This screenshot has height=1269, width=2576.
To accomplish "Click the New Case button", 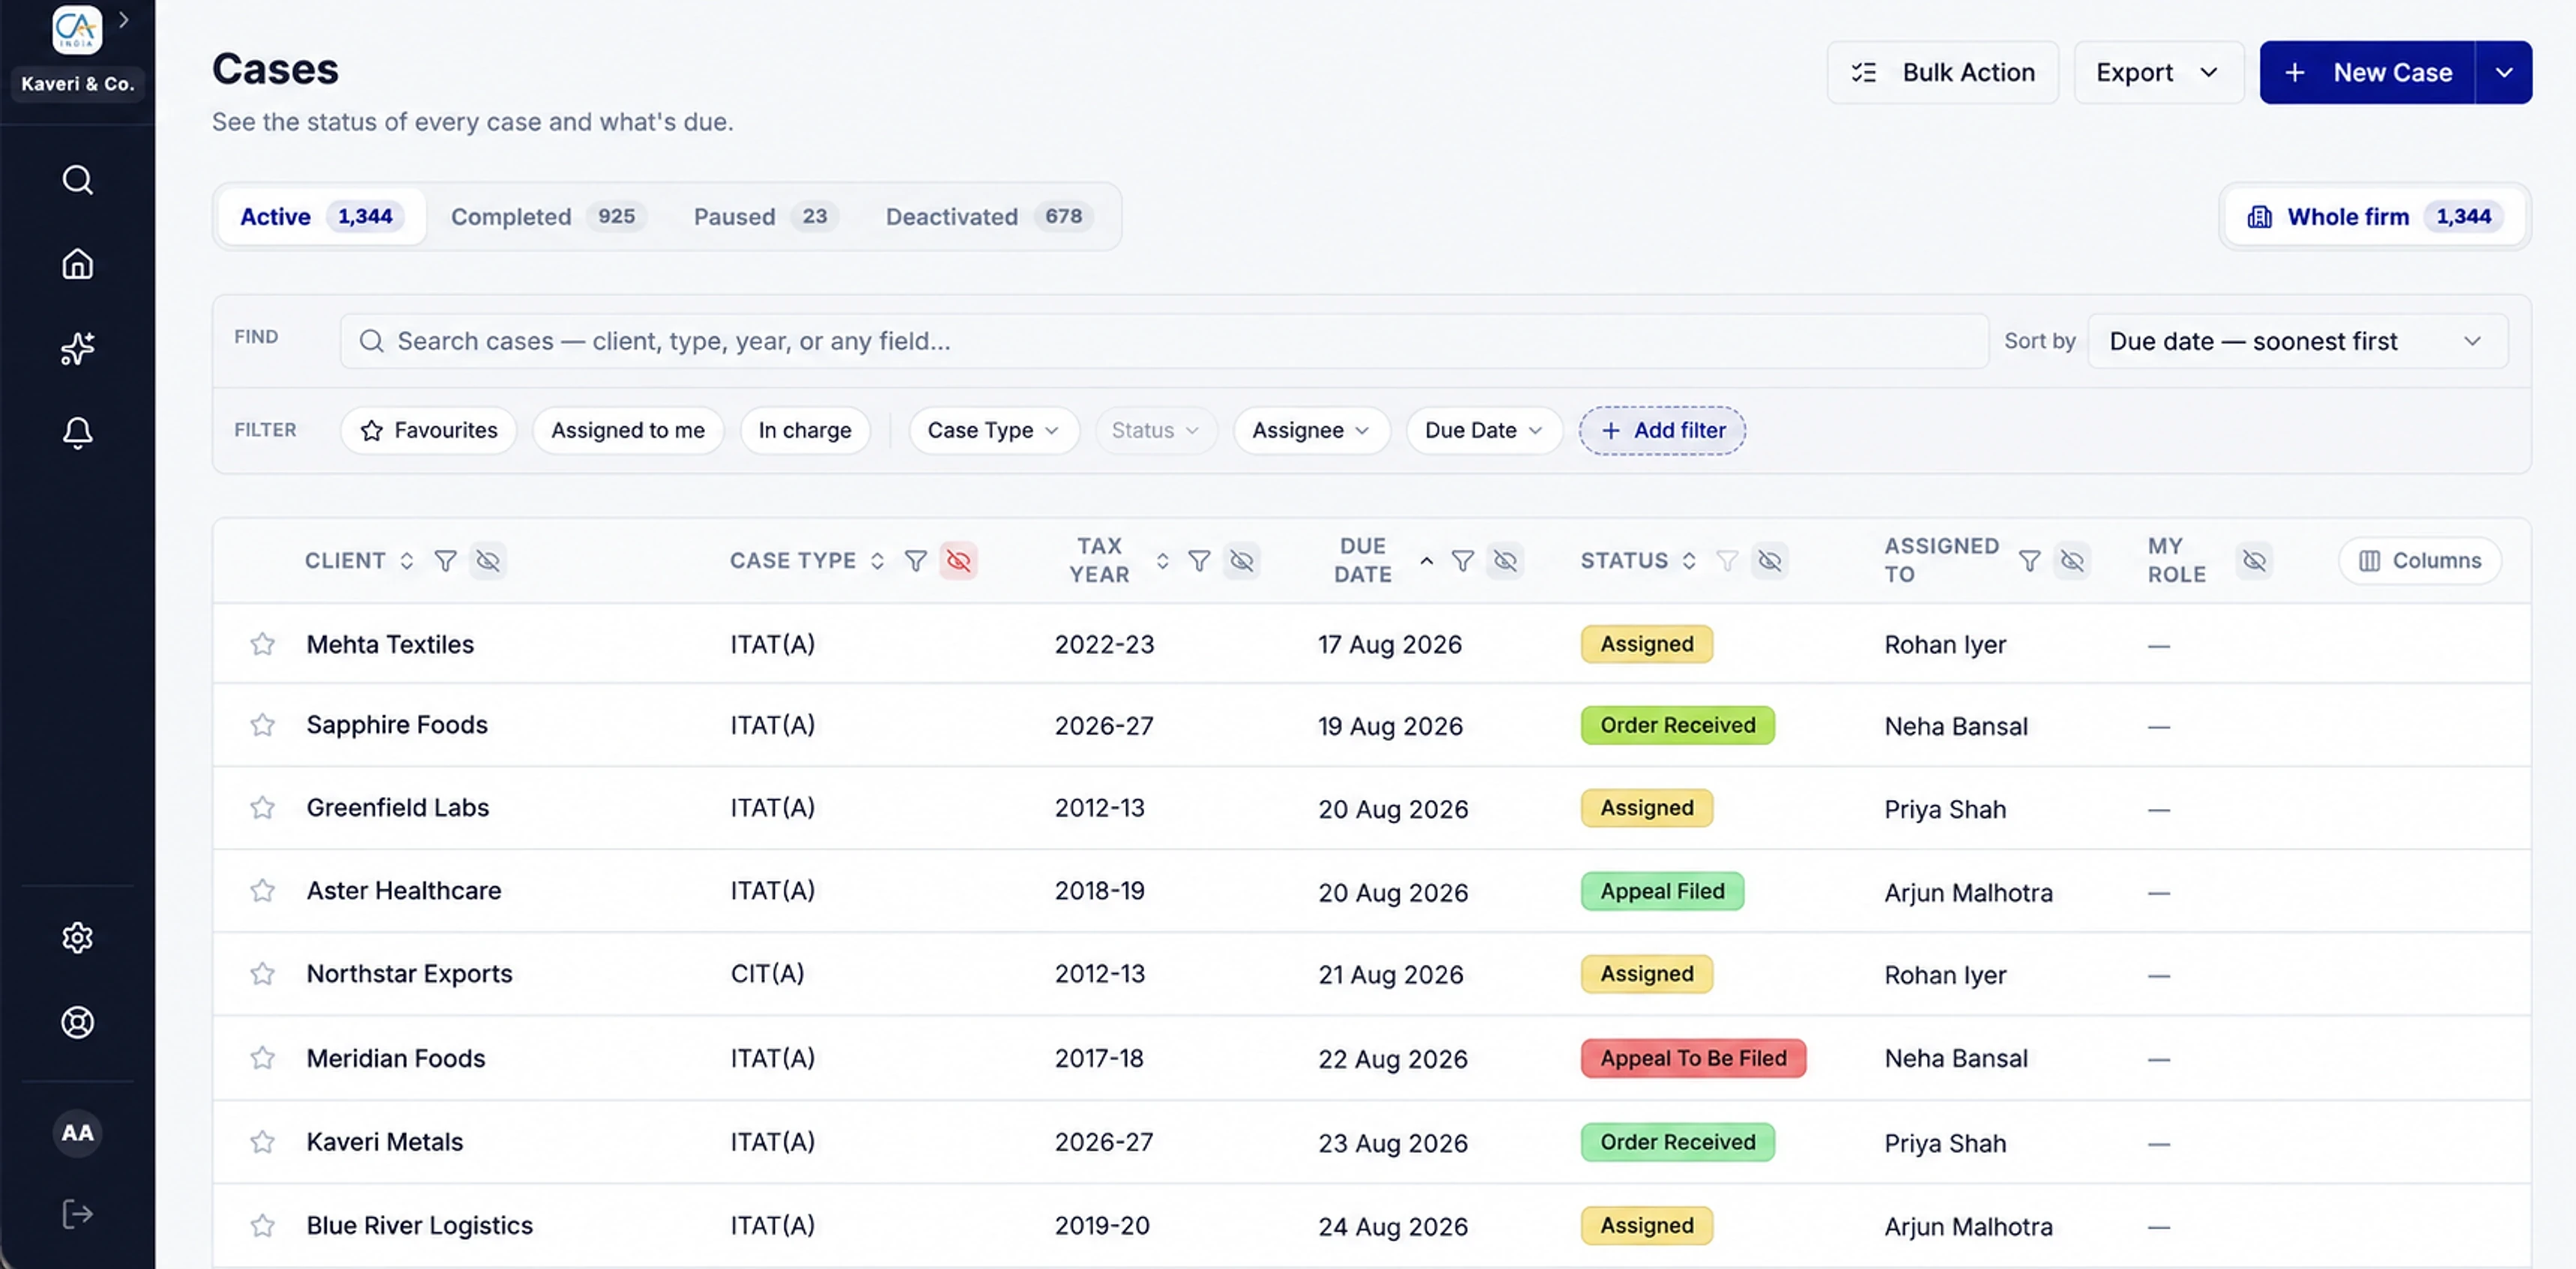I will click(2367, 72).
